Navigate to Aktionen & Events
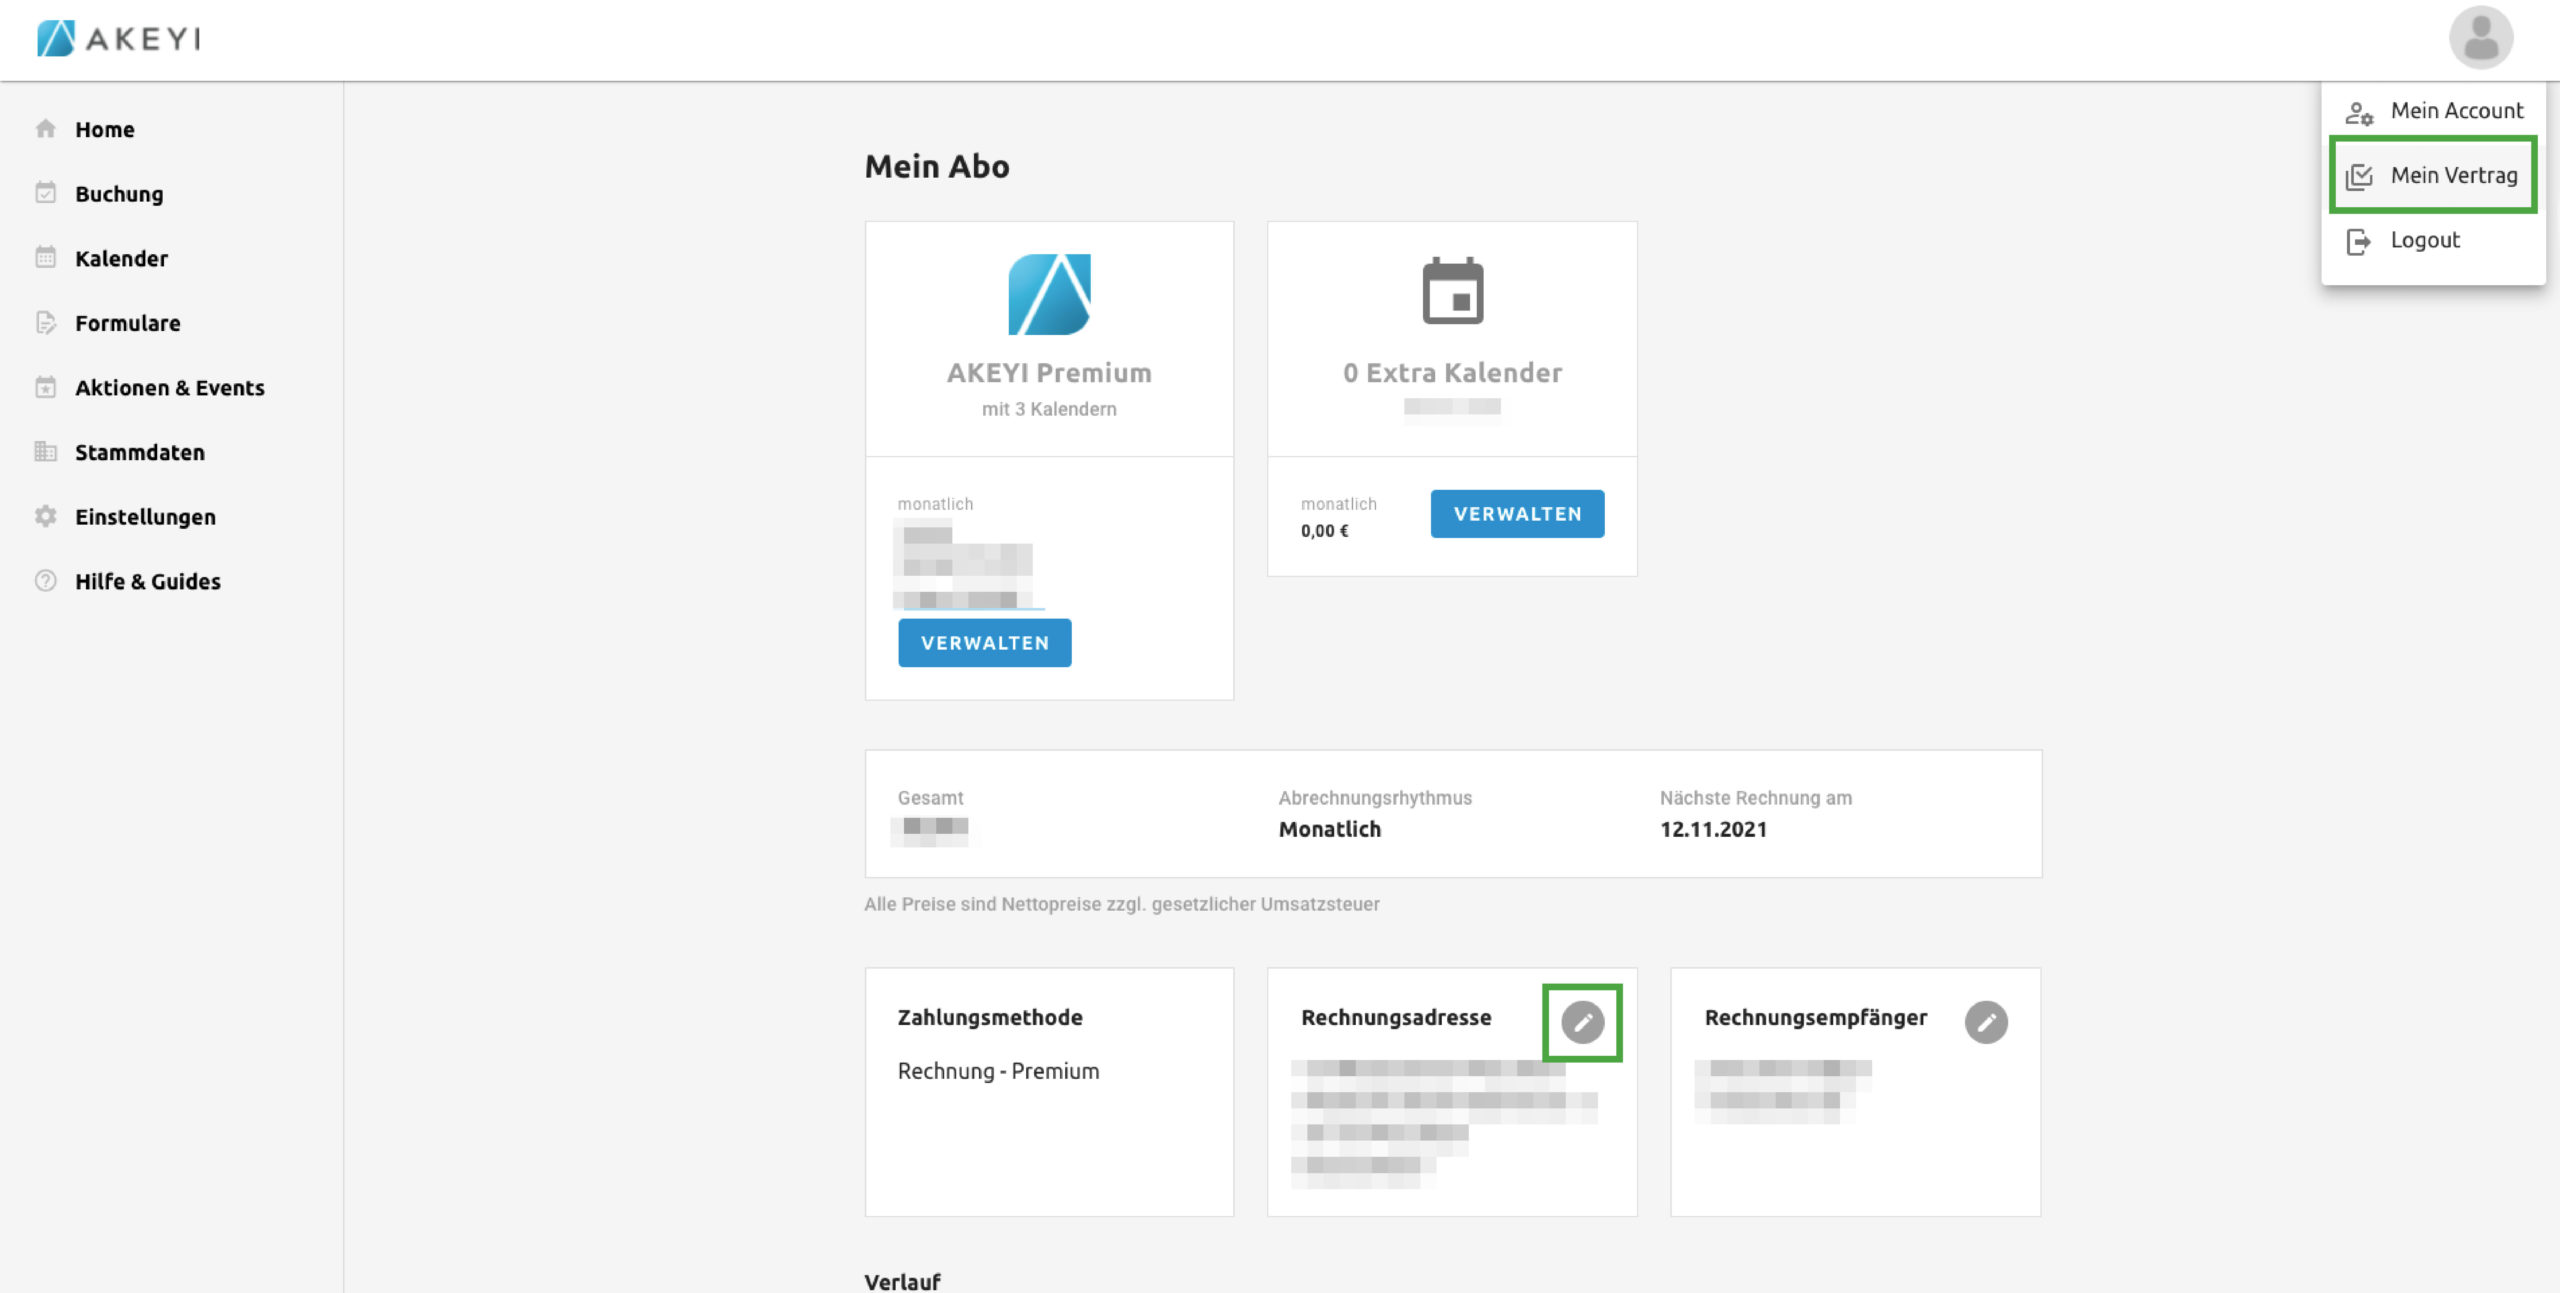The width and height of the screenshot is (2560, 1293). pos(169,388)
